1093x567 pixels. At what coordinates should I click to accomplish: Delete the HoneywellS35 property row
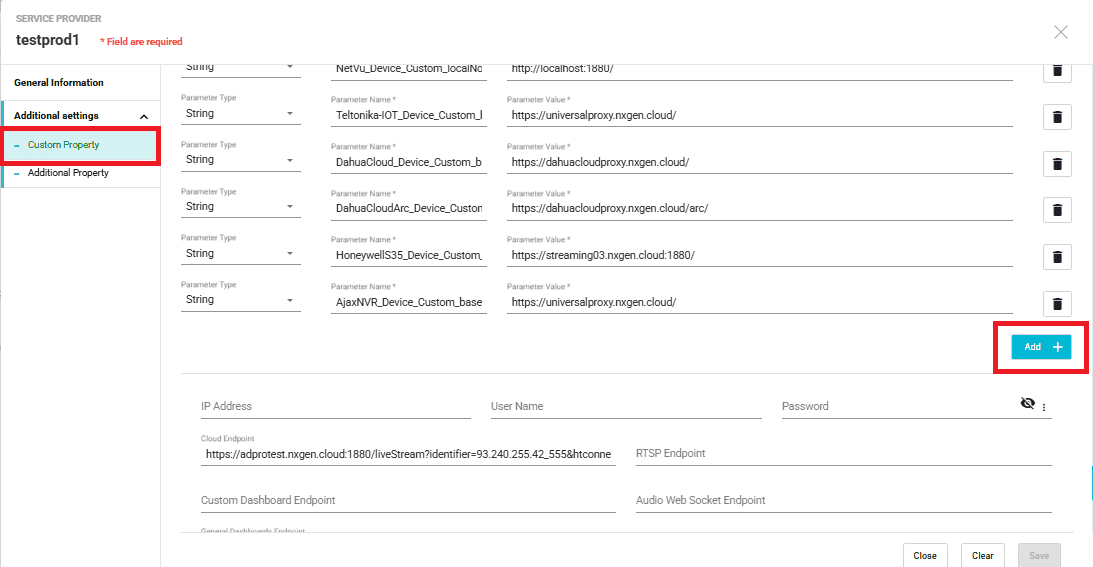1057,257
